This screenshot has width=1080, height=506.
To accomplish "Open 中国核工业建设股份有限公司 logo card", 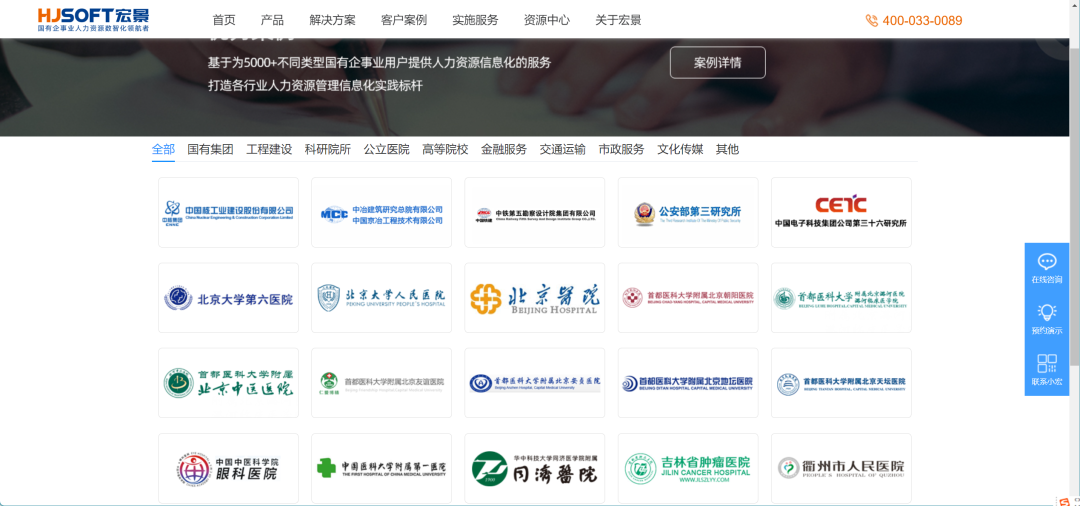I will [x=229, y=213].
